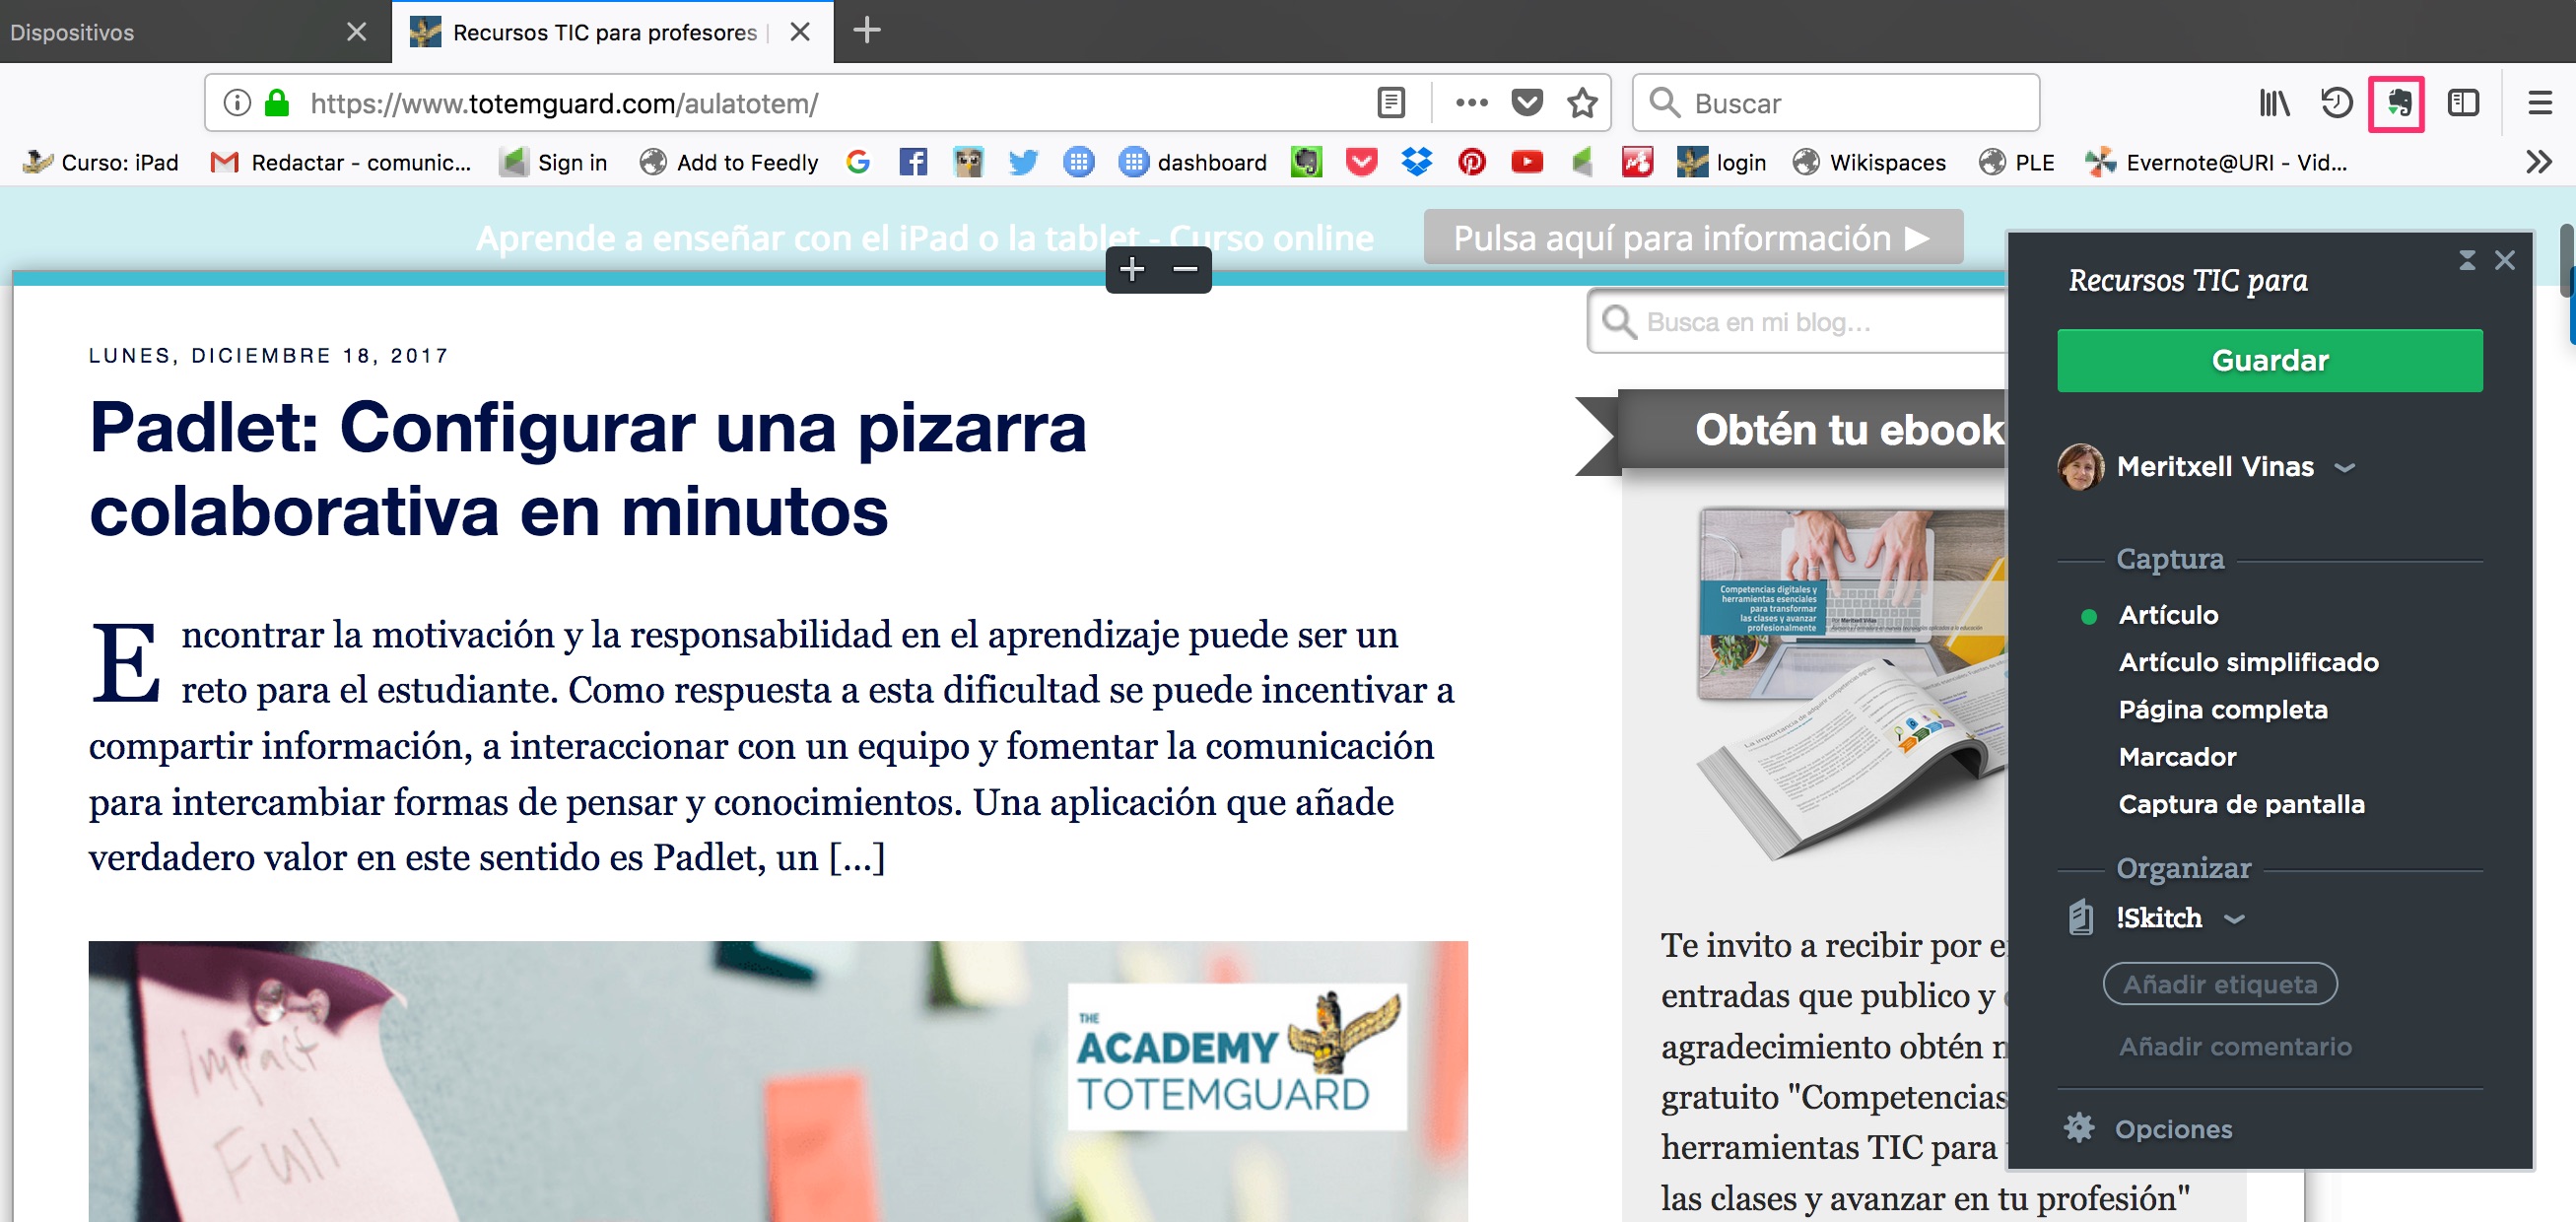Screen dimensions: 2576x1222
Task: Minimize the Evernote clipper panel
Action: 2467,261
